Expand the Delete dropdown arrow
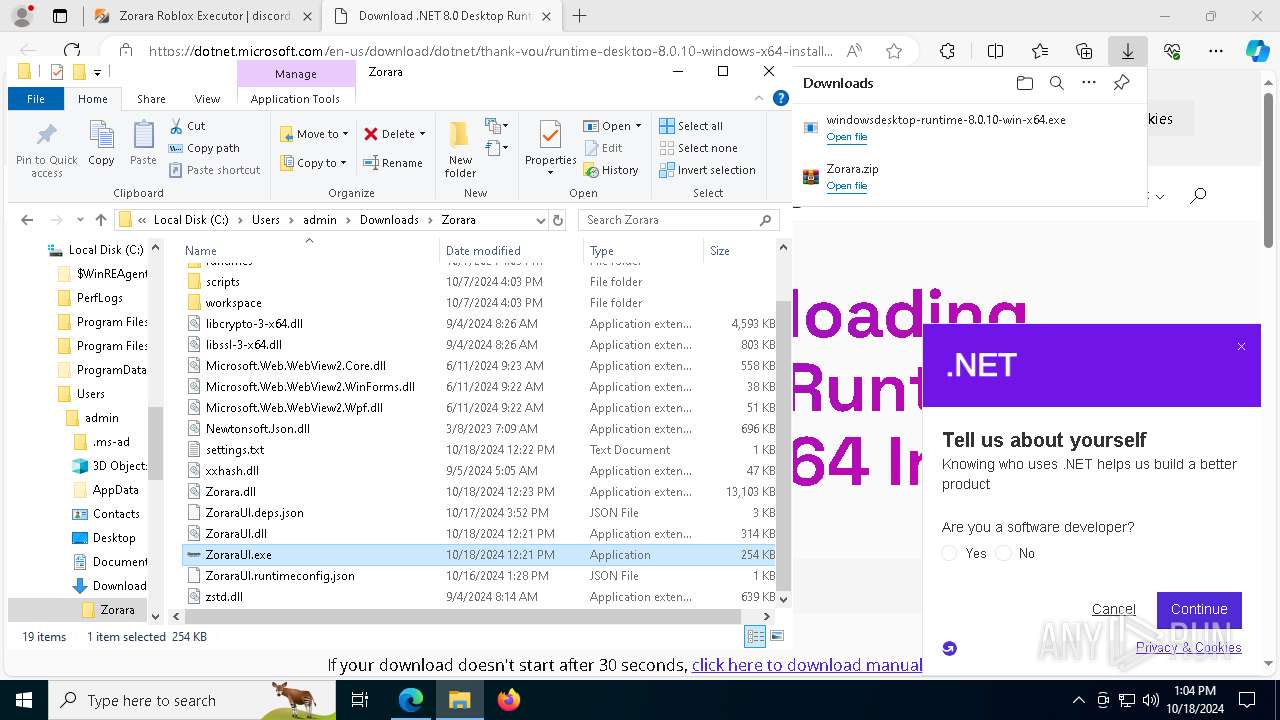This screenshot has height=720, width=1280. (x=422, y=134)
